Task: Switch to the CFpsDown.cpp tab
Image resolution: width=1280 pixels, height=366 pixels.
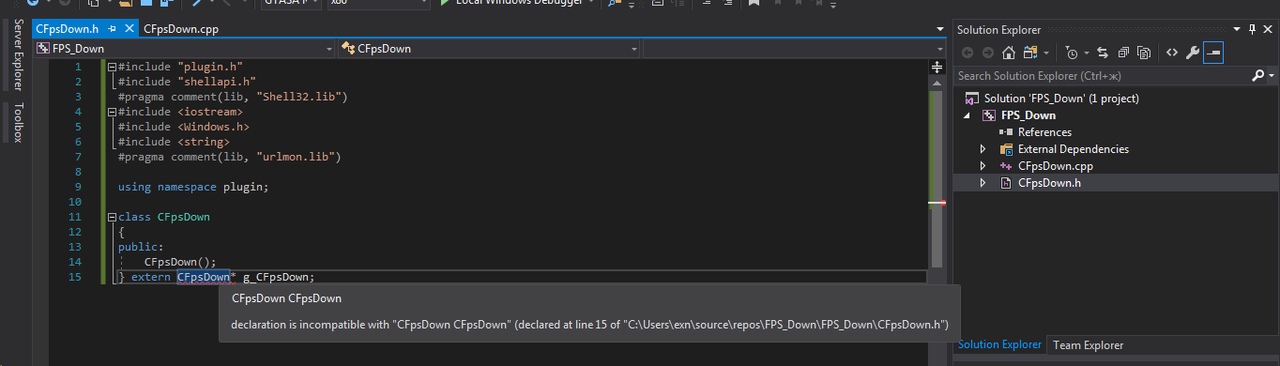Action: pyautogui.click(x=181, y=29)
